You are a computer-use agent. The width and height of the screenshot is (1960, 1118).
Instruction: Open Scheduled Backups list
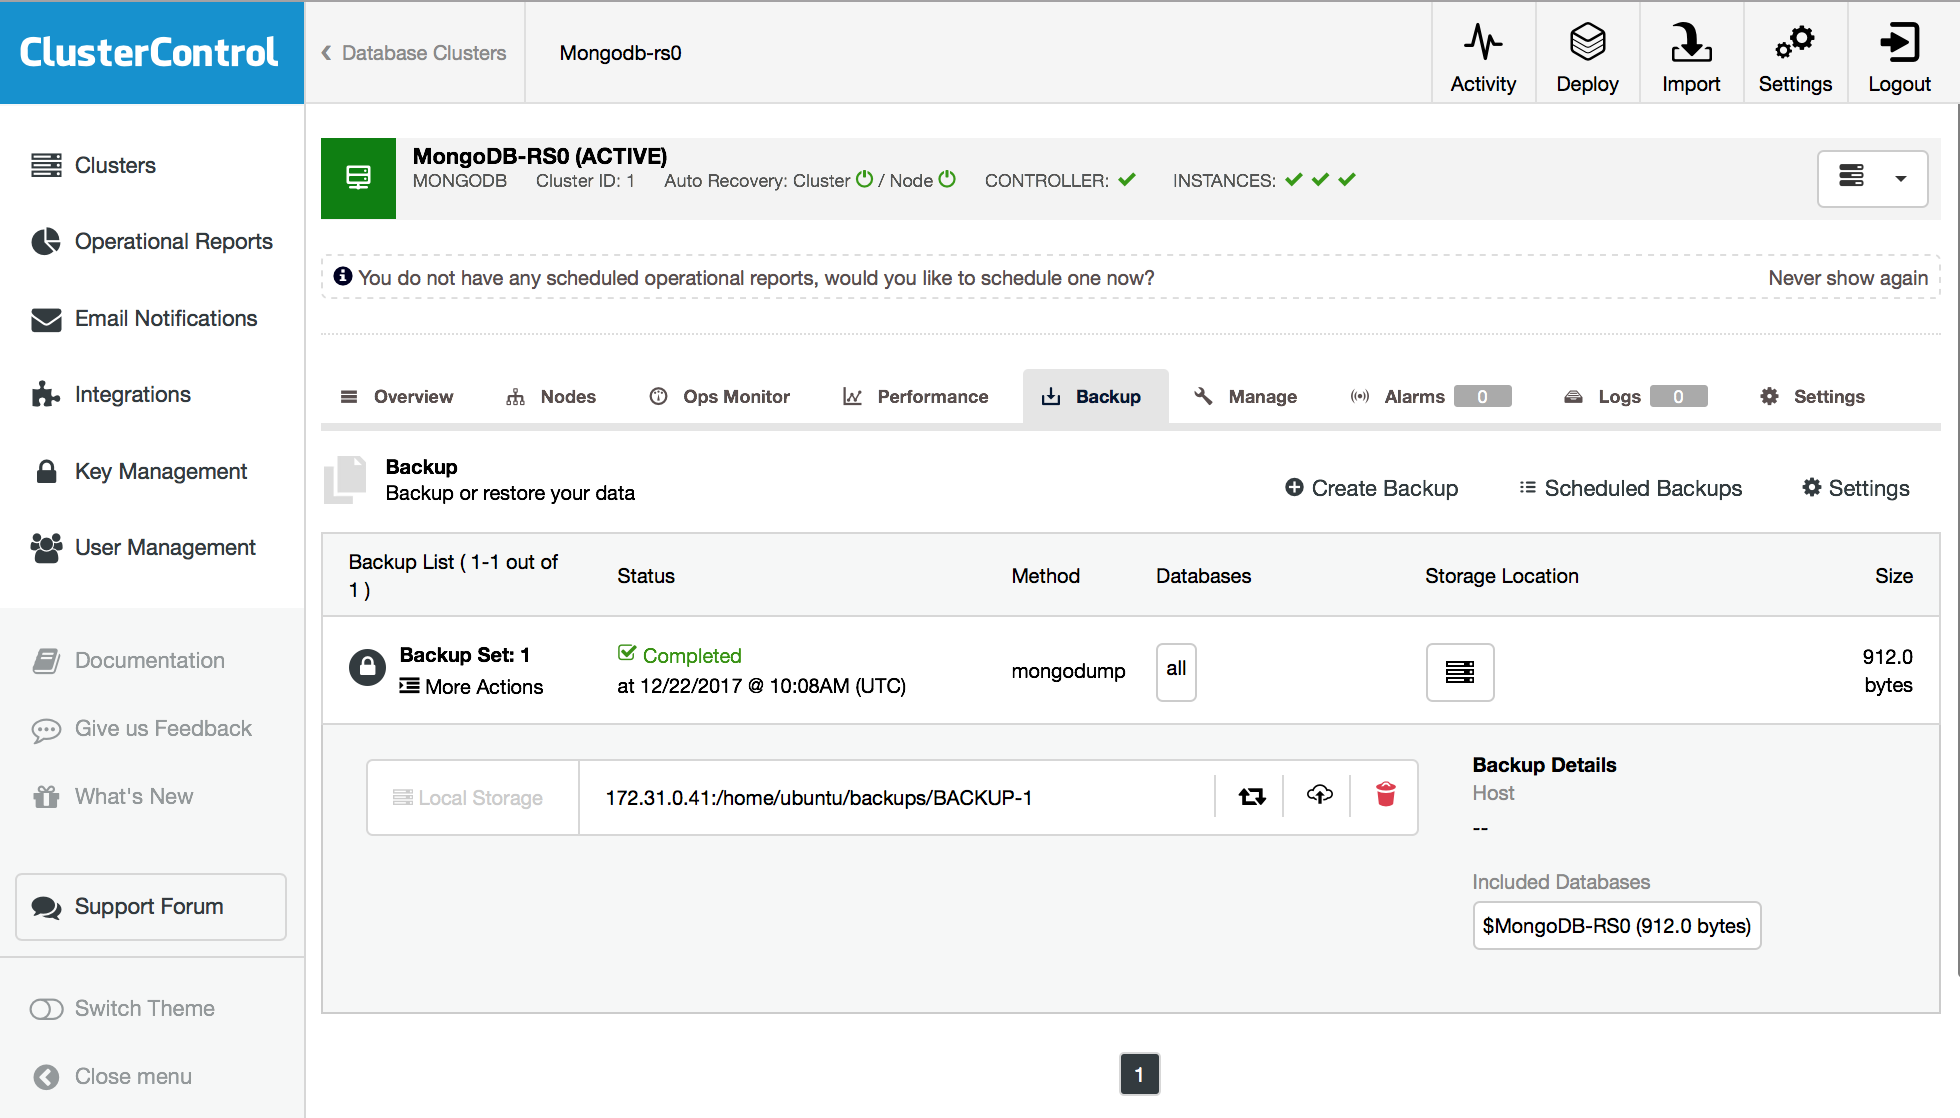coord(1630,488)
